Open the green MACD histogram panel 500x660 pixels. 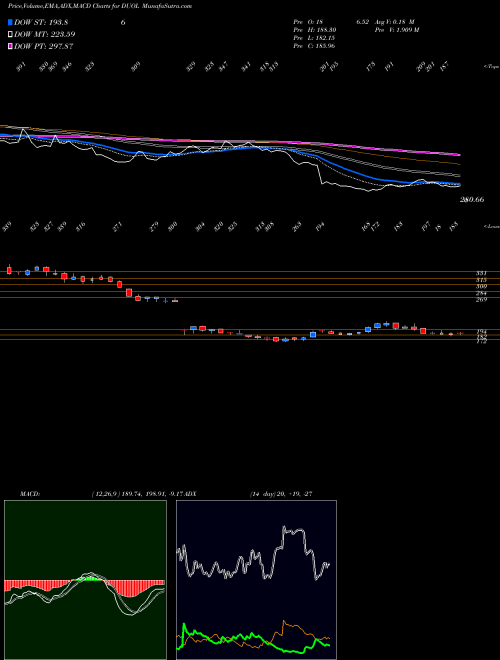pos(85,580)
